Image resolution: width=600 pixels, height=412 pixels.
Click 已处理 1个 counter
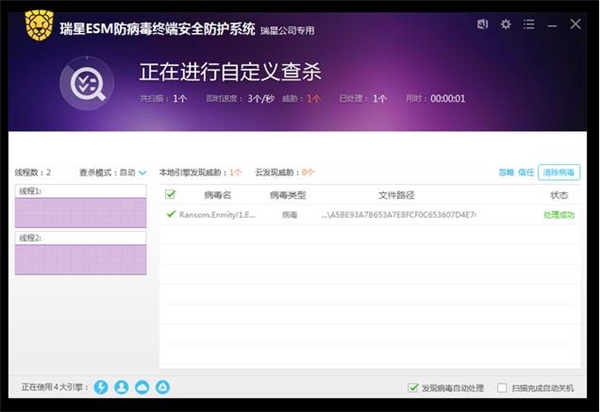pos(363,99)
